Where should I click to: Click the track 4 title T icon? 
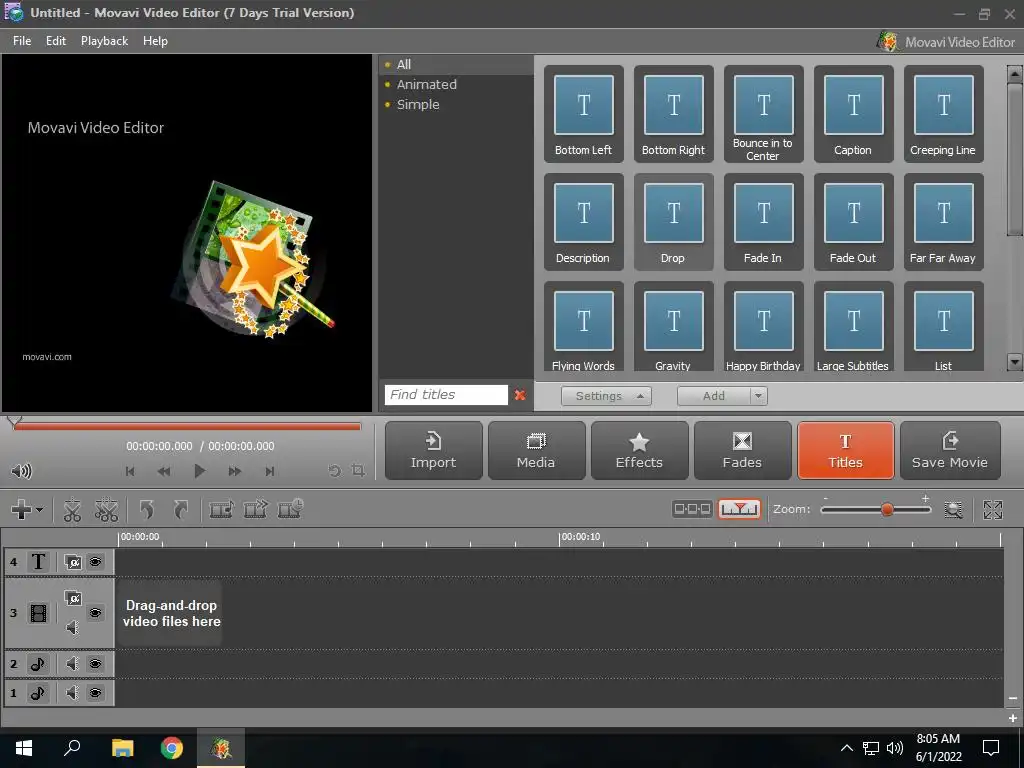tap(39, 562)
